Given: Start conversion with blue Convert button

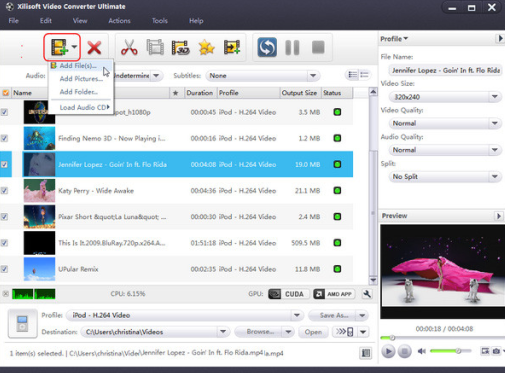Looking at the screenshot, I should (x=267, y=47).
